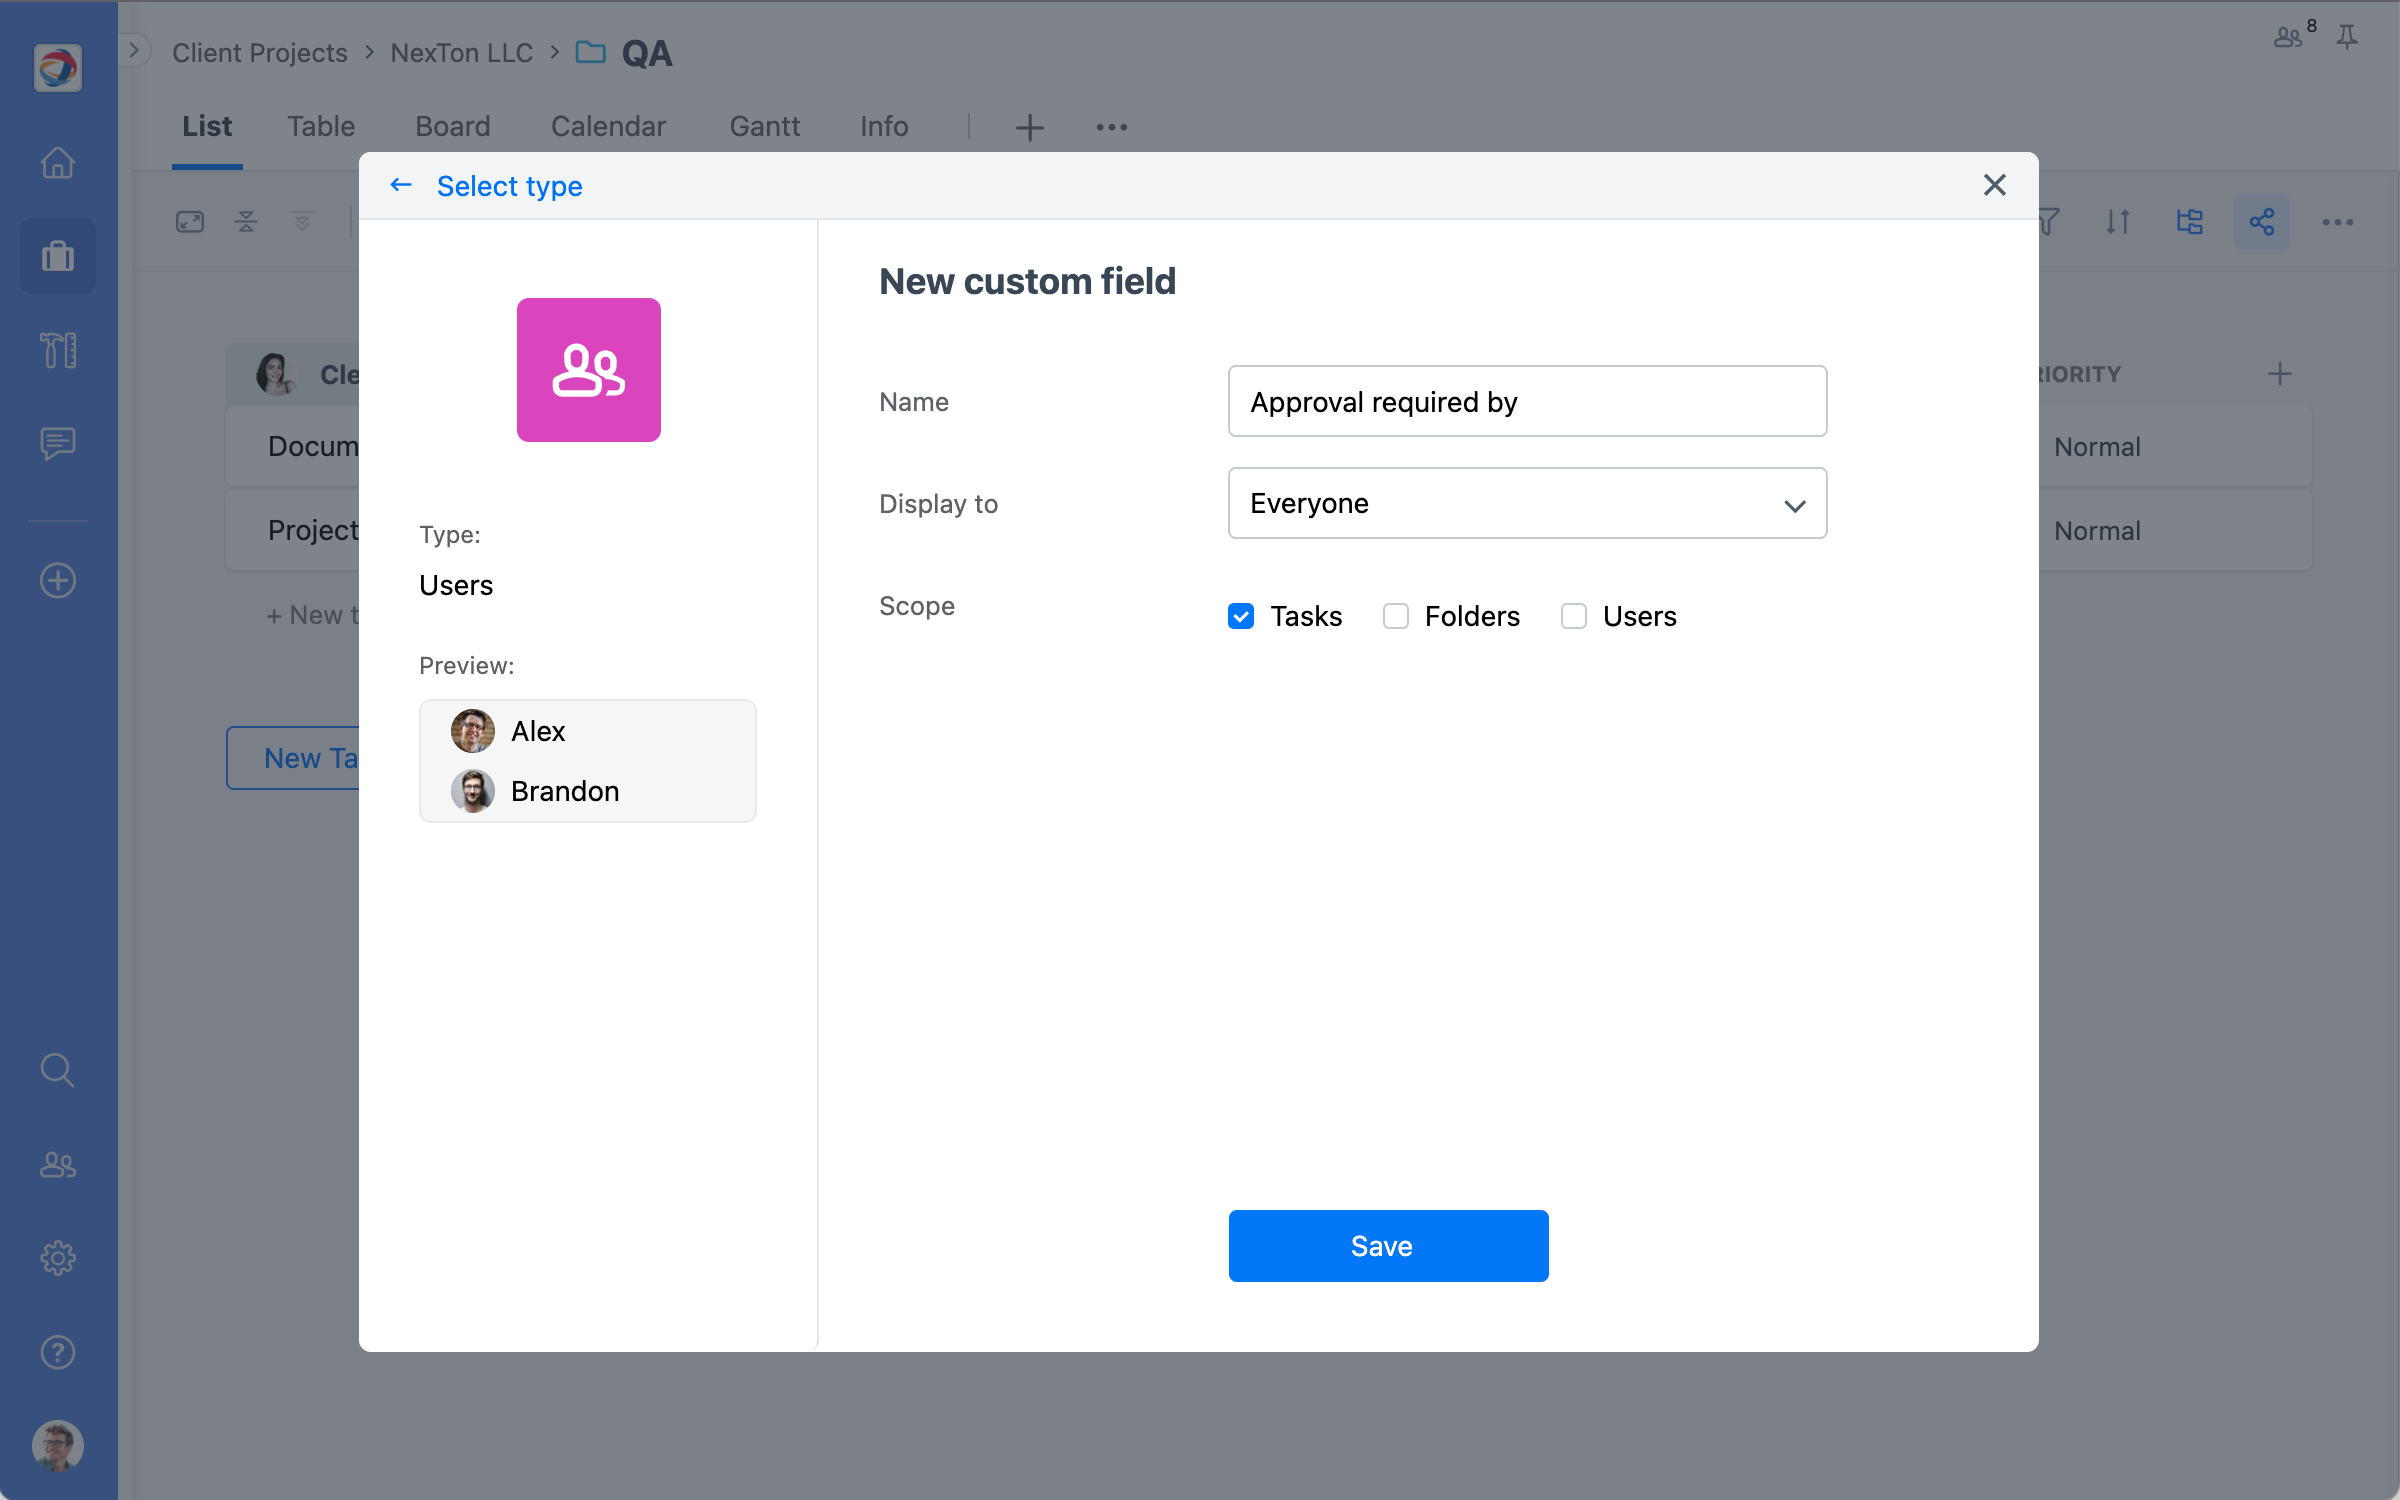
Task: Open chat messages icon in sidebar
Action: click(58, 443)
